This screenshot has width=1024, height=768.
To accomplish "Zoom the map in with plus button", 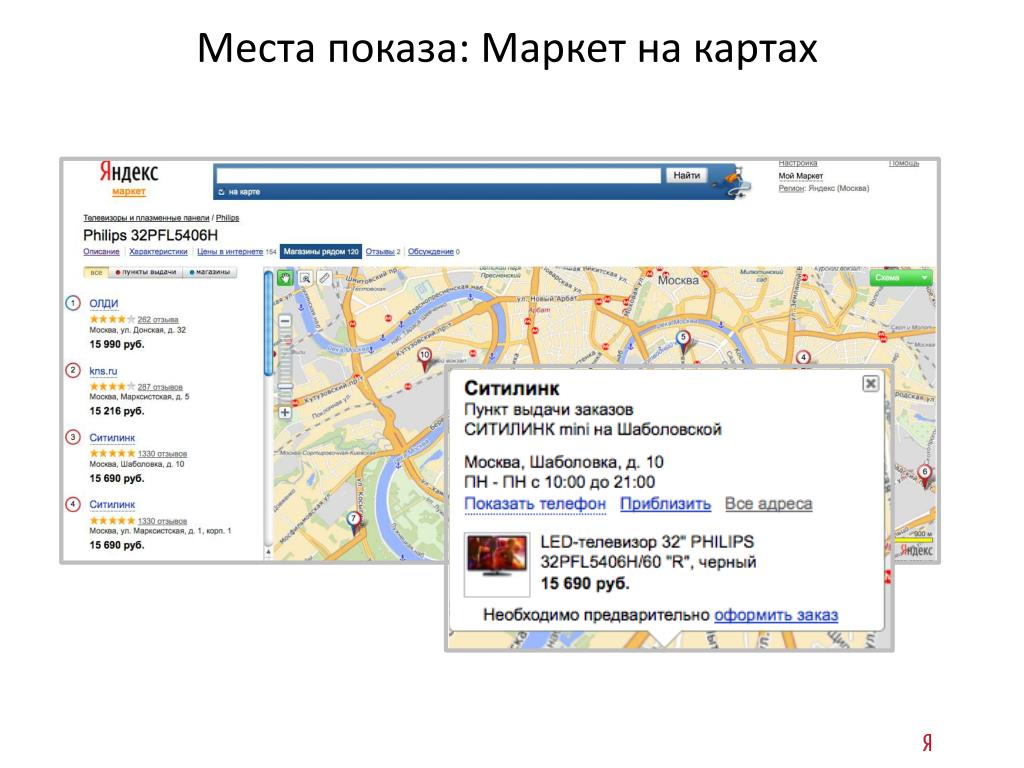I will [285, 413].
